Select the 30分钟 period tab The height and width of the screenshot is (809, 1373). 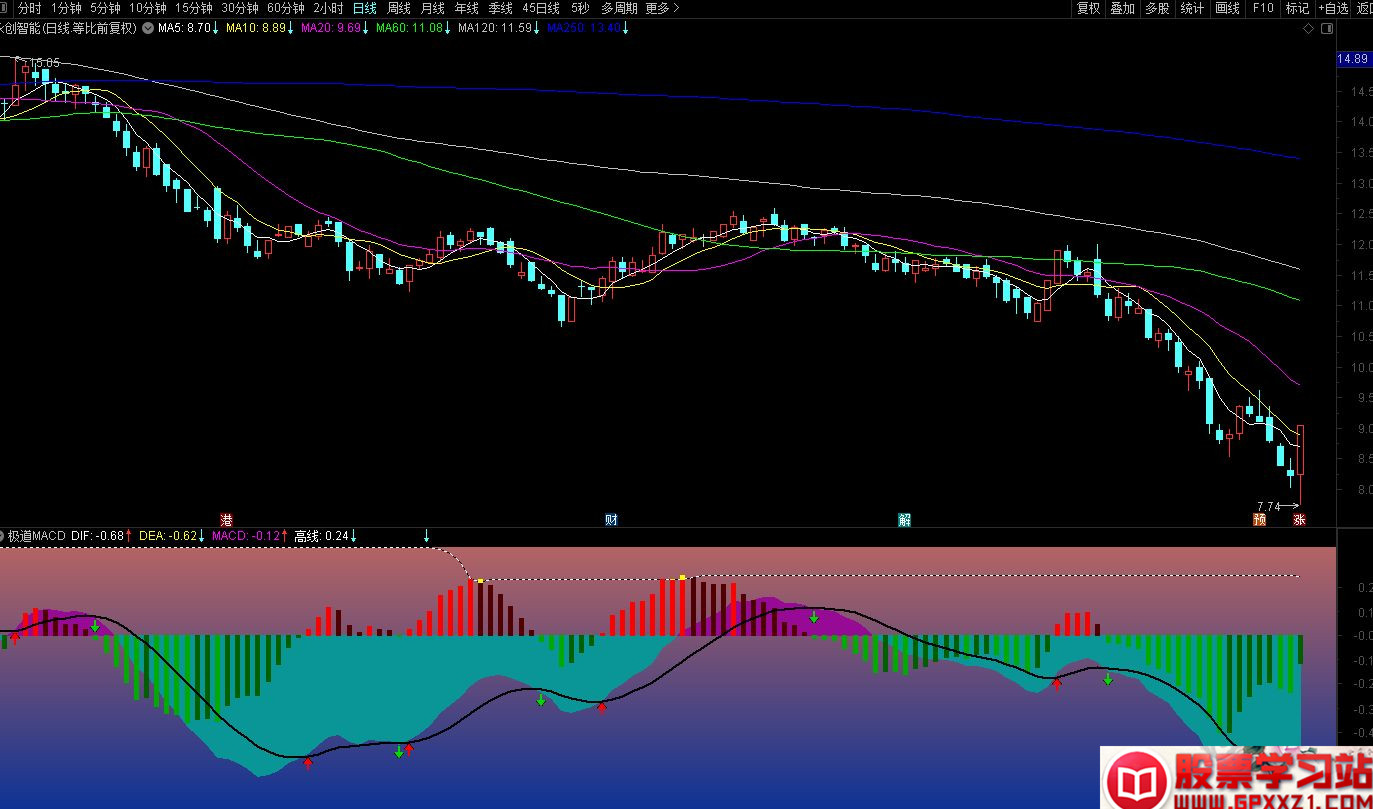(x=239, y=8)
